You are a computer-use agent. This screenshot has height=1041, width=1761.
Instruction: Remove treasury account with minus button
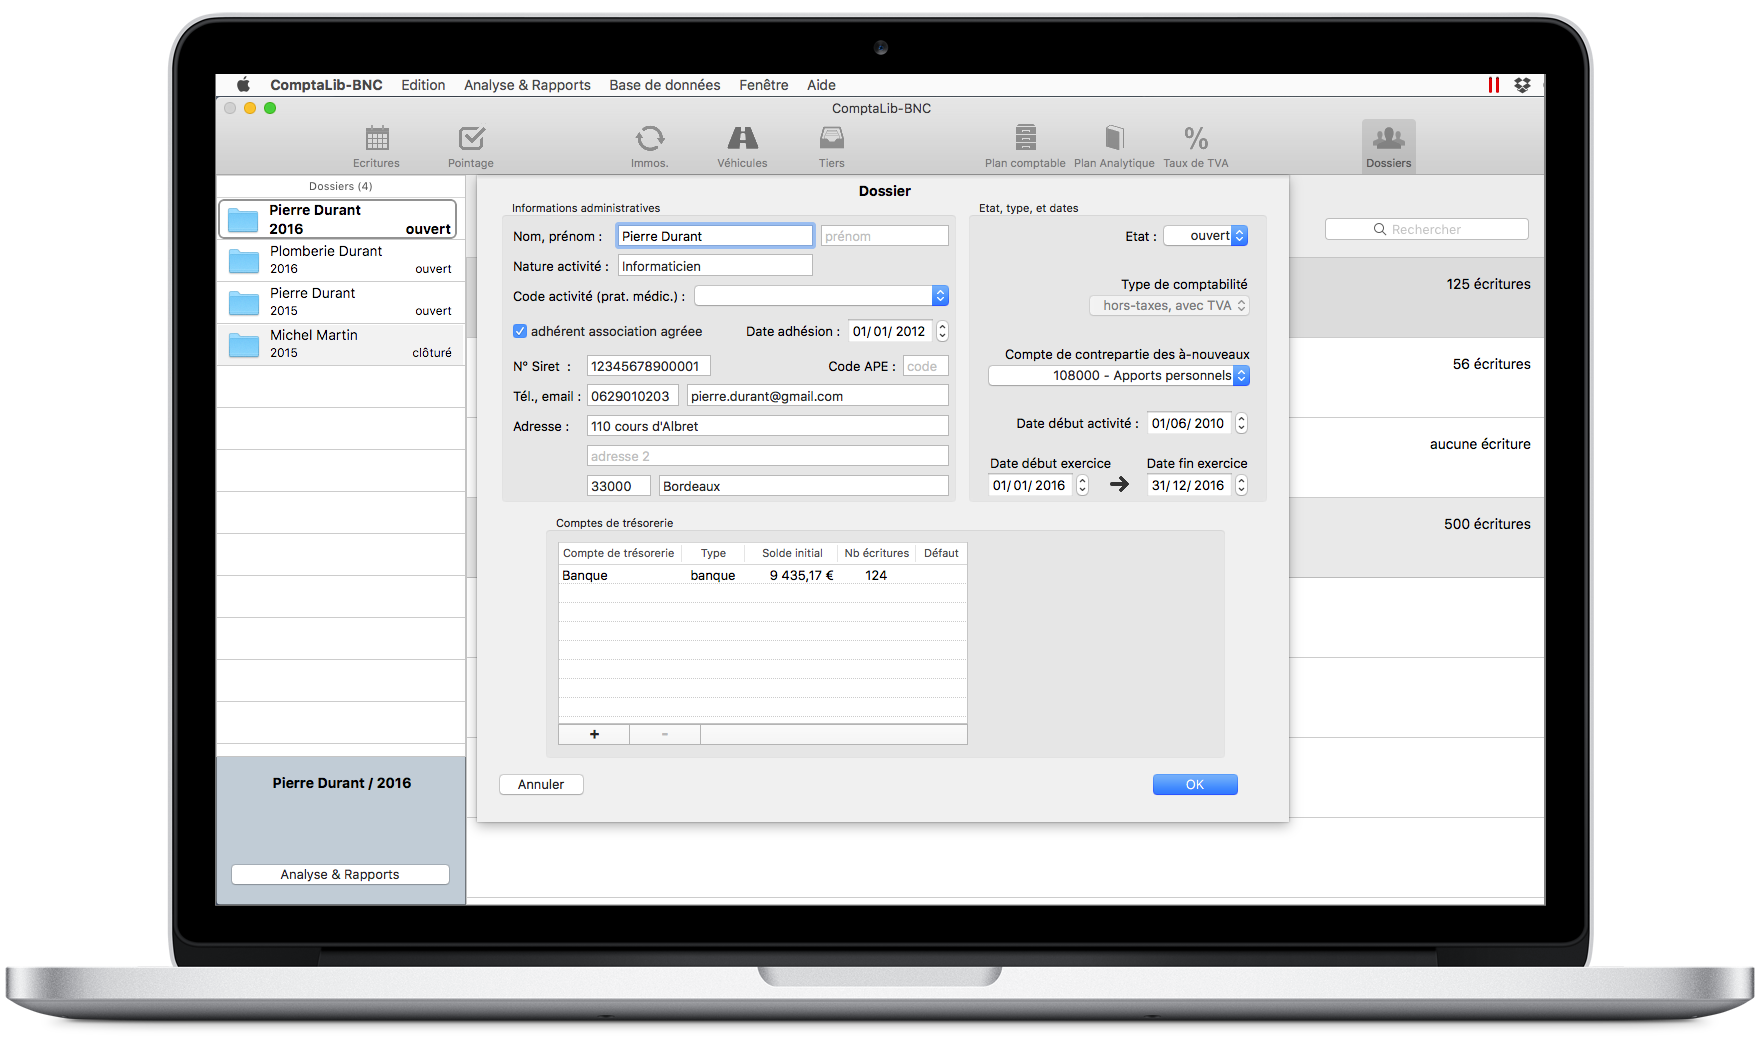[665, 734]
